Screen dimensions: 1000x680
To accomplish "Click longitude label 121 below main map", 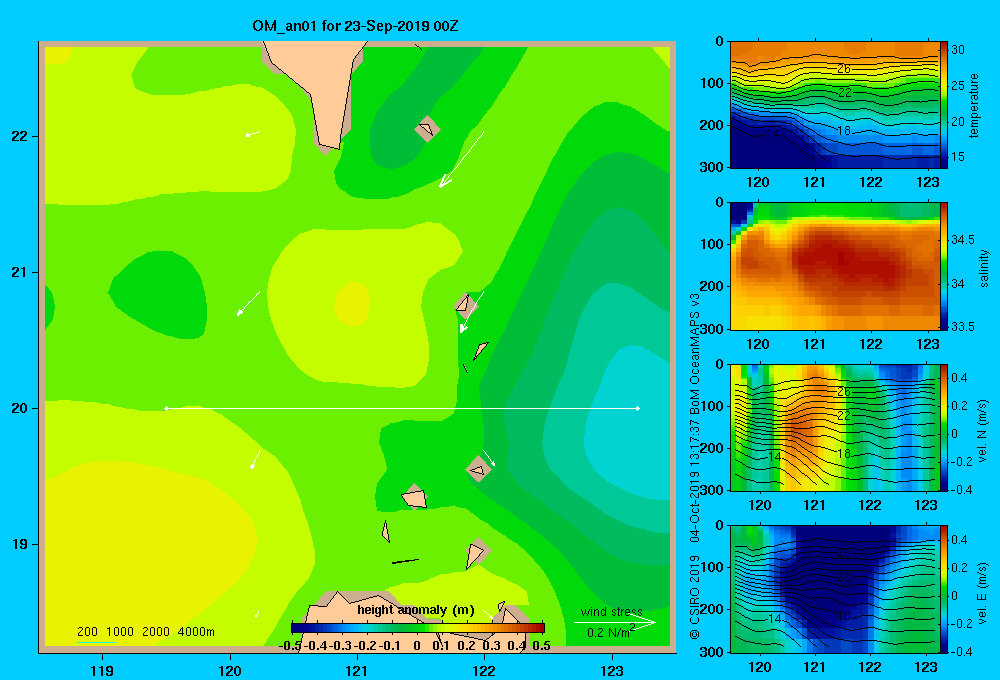I will pyautogui.click(x=357, y=671).
